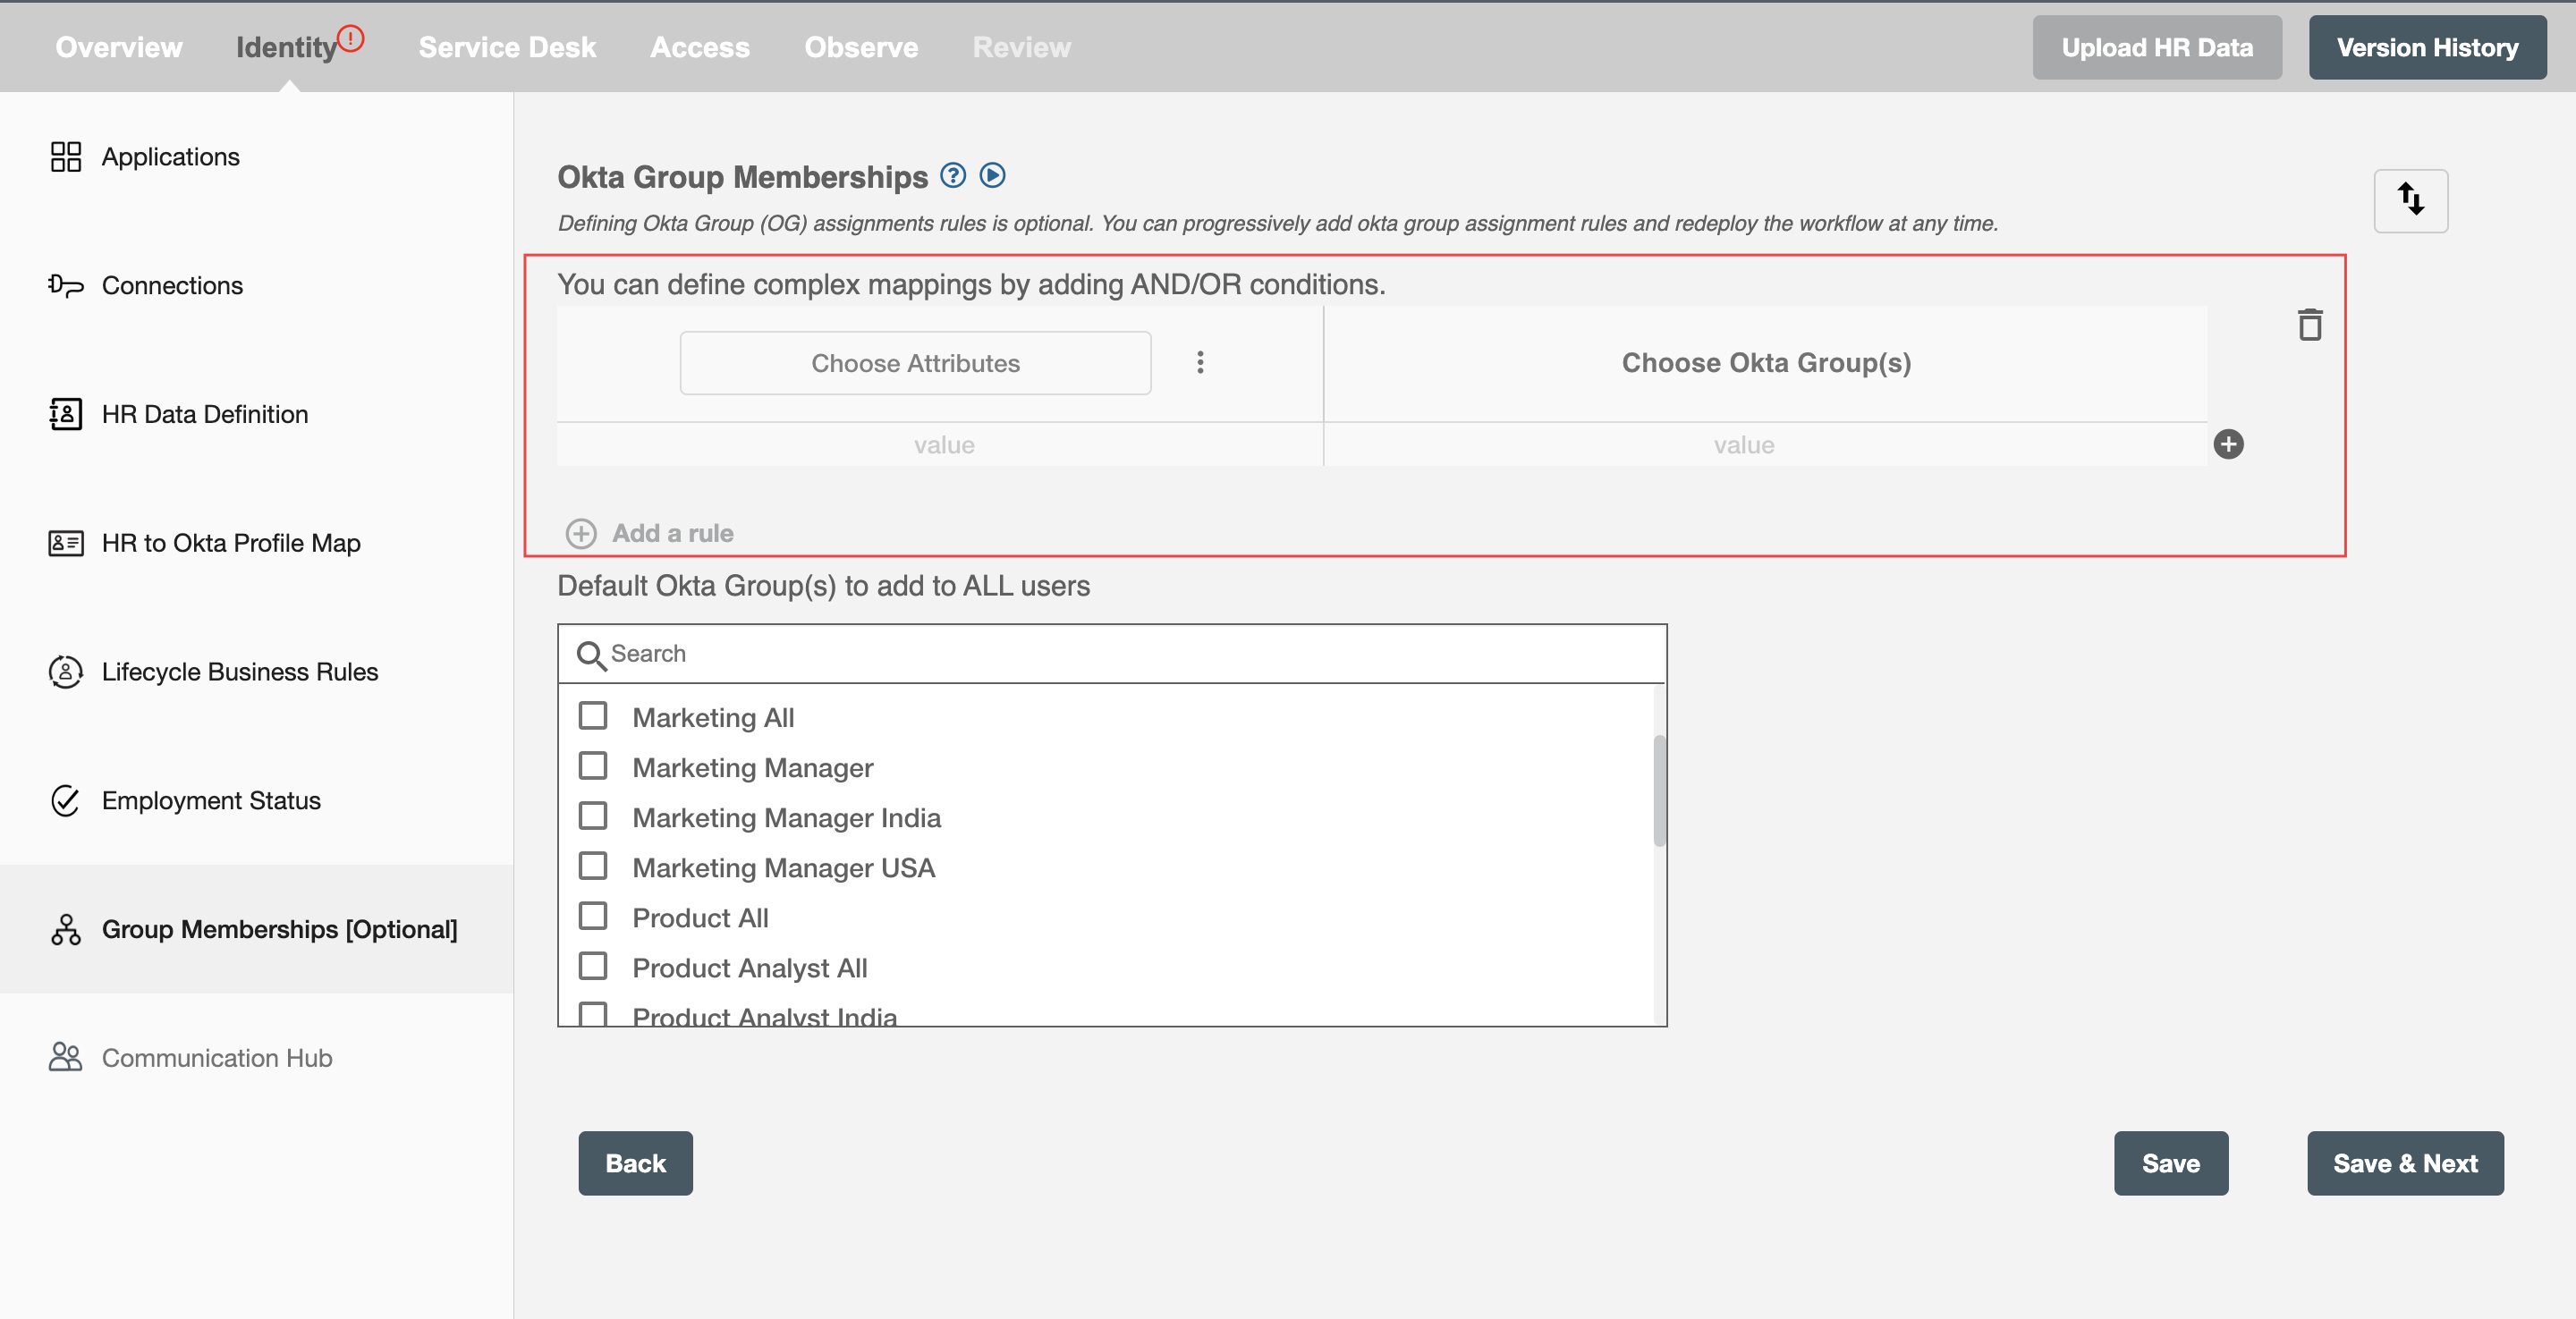The width and height of the screenshot is (2576, 1319).
Task: Open help icon beside Okta Group Memberships
Action: [953, 176]
